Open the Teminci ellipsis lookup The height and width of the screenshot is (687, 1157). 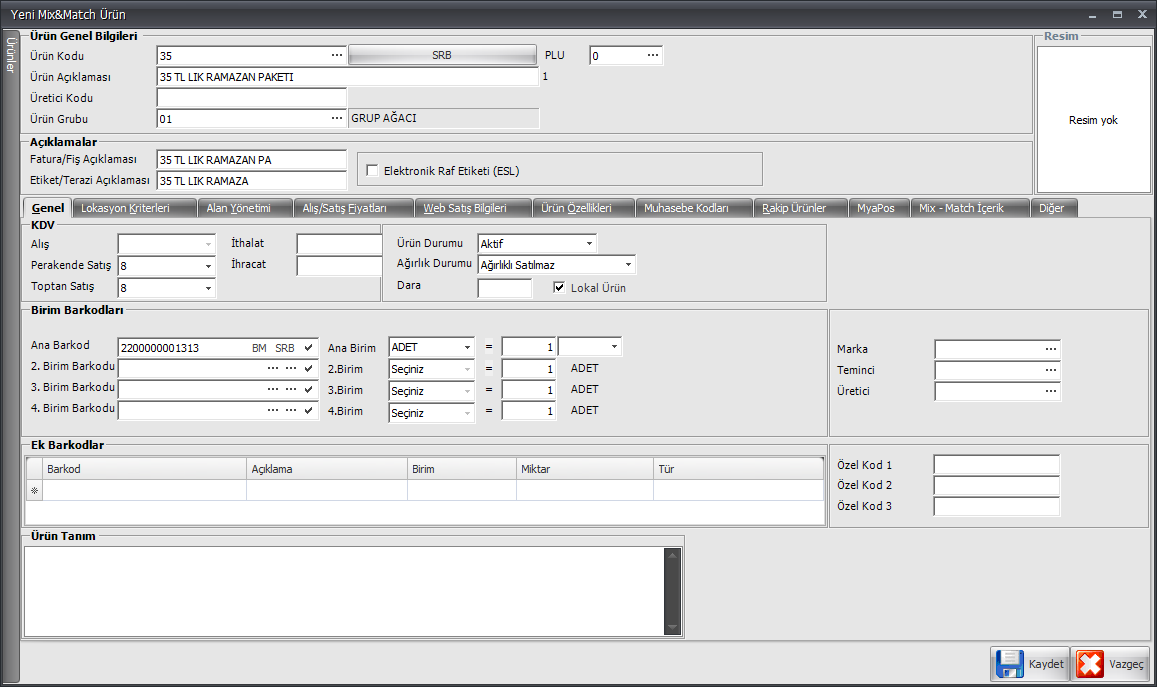click(1051, 370)
